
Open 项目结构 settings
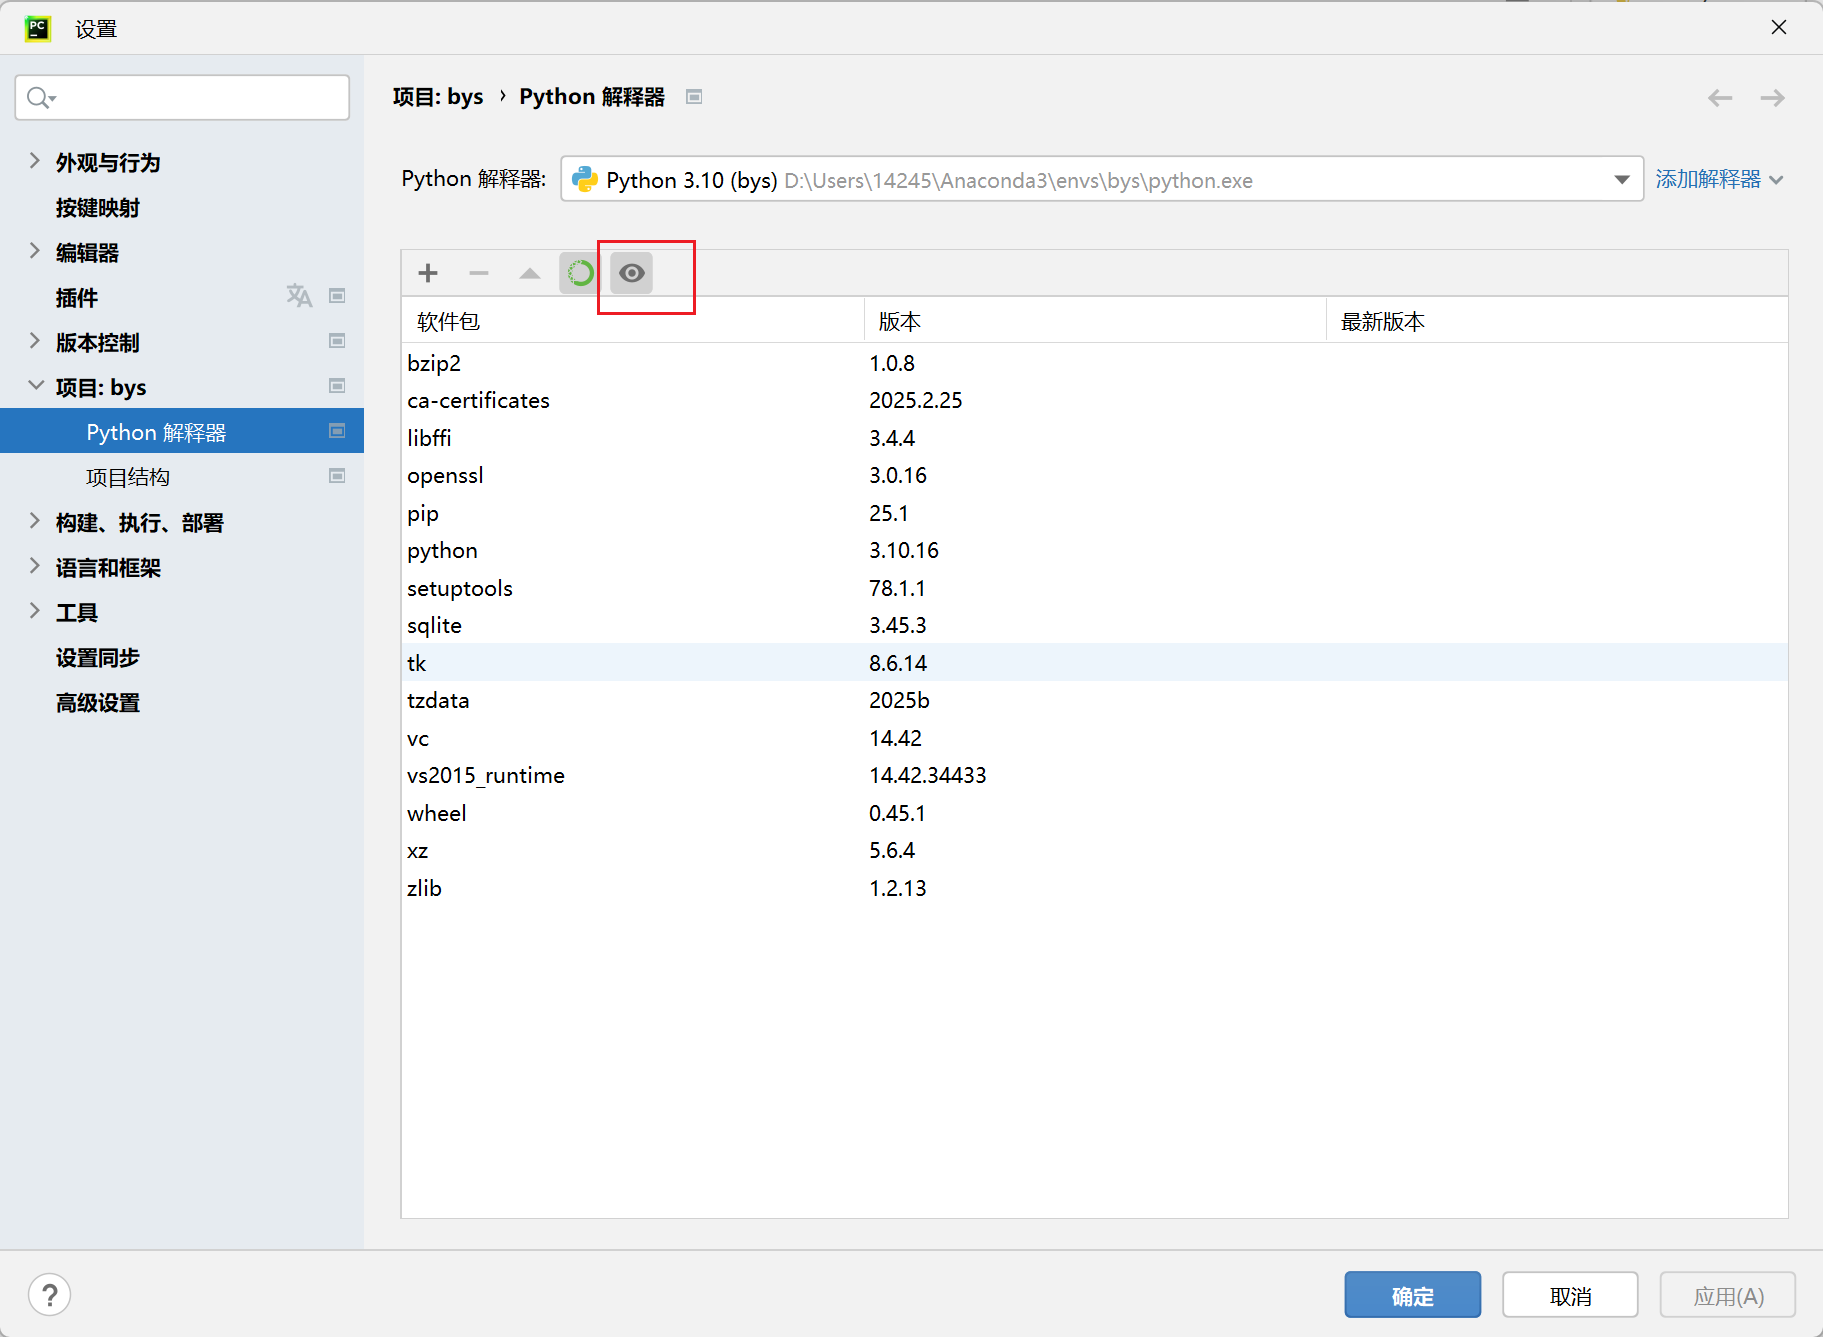pos(128,477)
